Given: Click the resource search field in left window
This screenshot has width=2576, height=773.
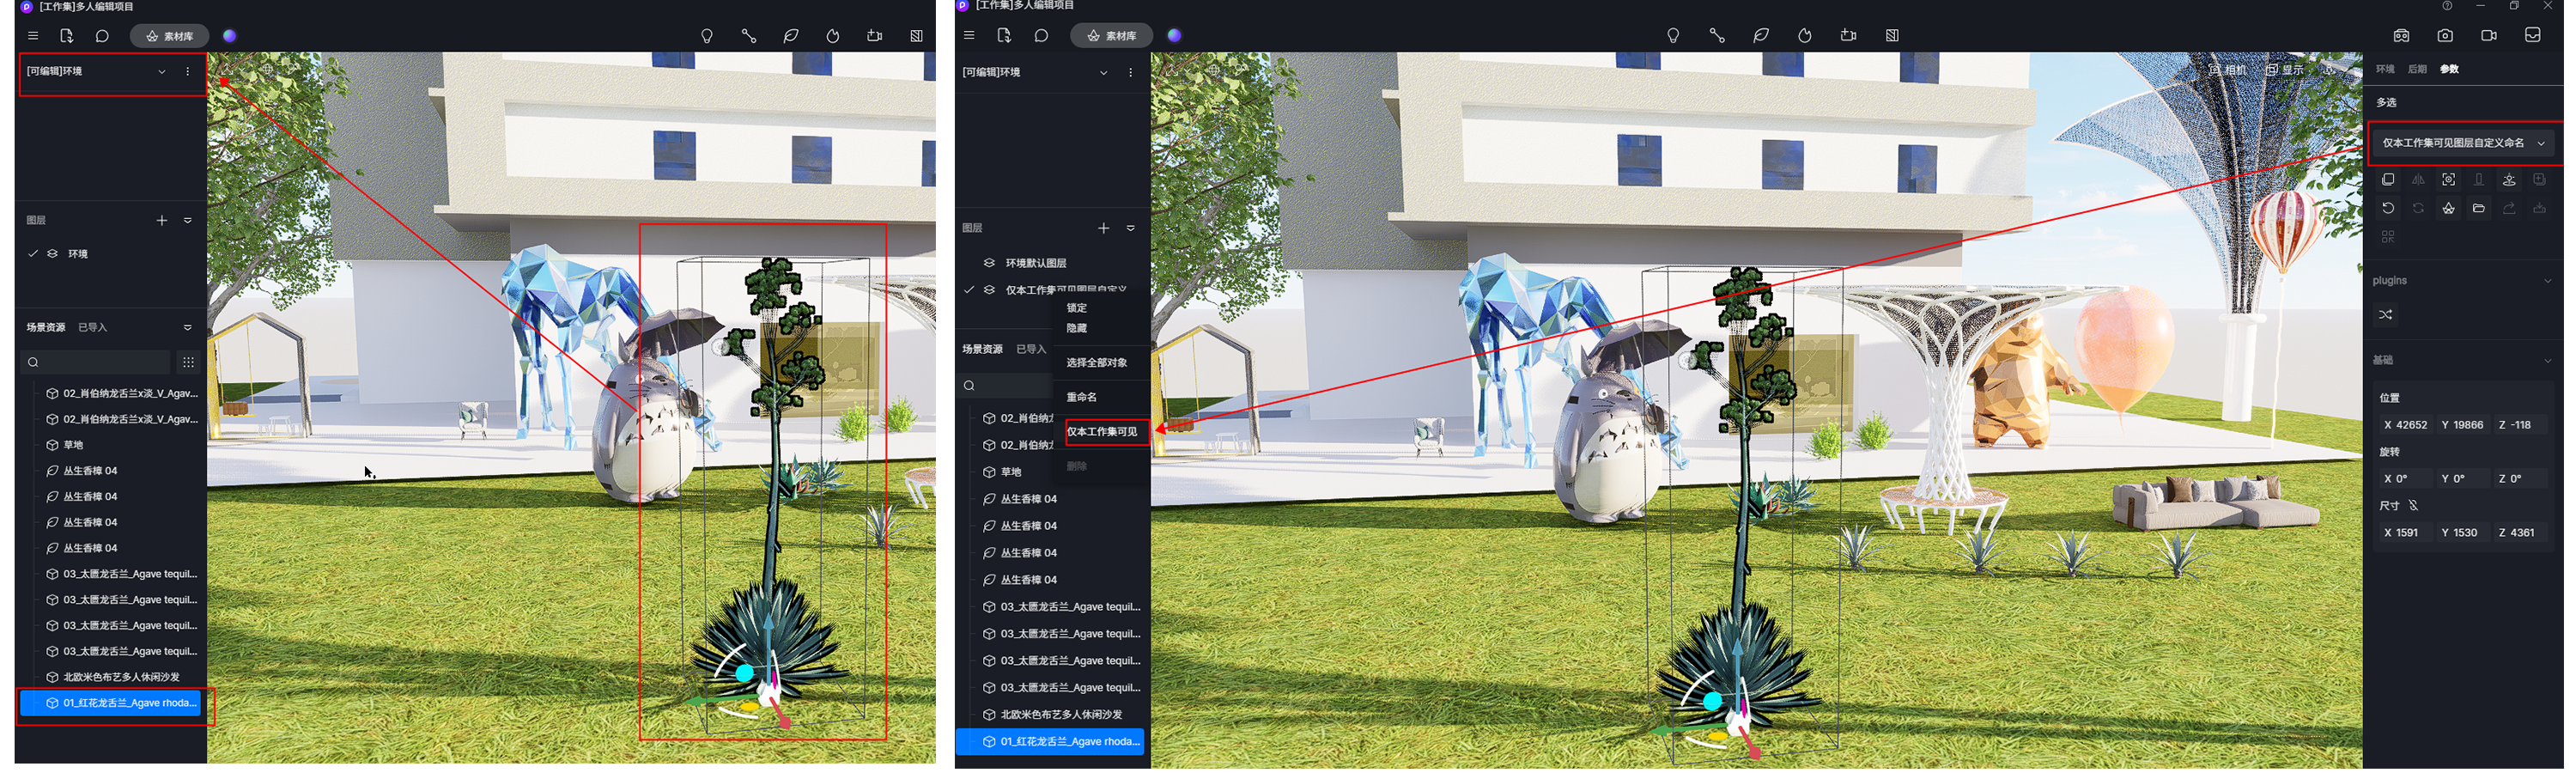Looking at the screenshot, I should click(95, 362).
